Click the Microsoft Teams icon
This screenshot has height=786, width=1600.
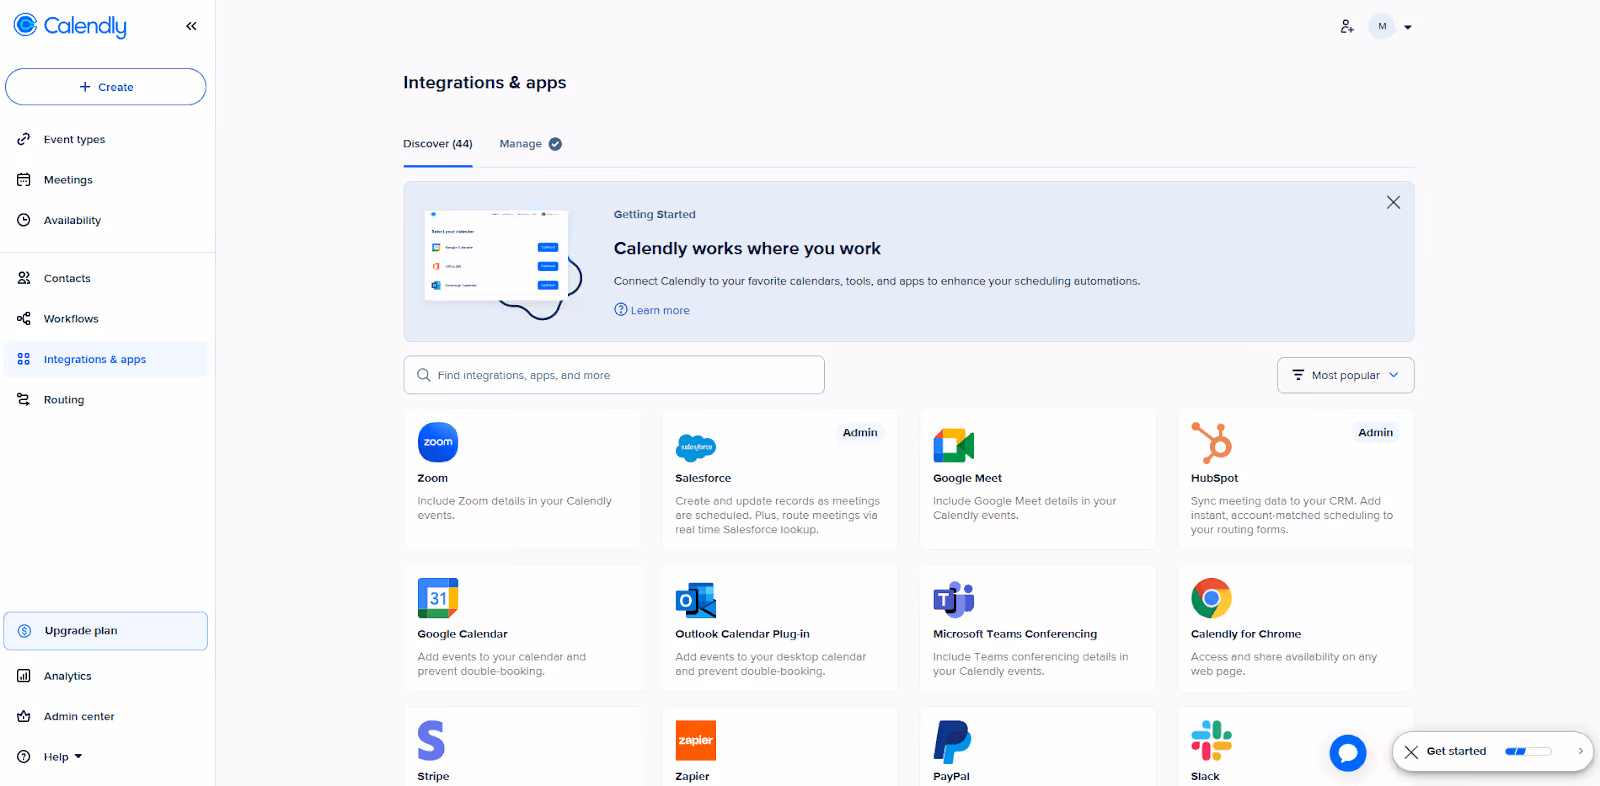point(954,599)
